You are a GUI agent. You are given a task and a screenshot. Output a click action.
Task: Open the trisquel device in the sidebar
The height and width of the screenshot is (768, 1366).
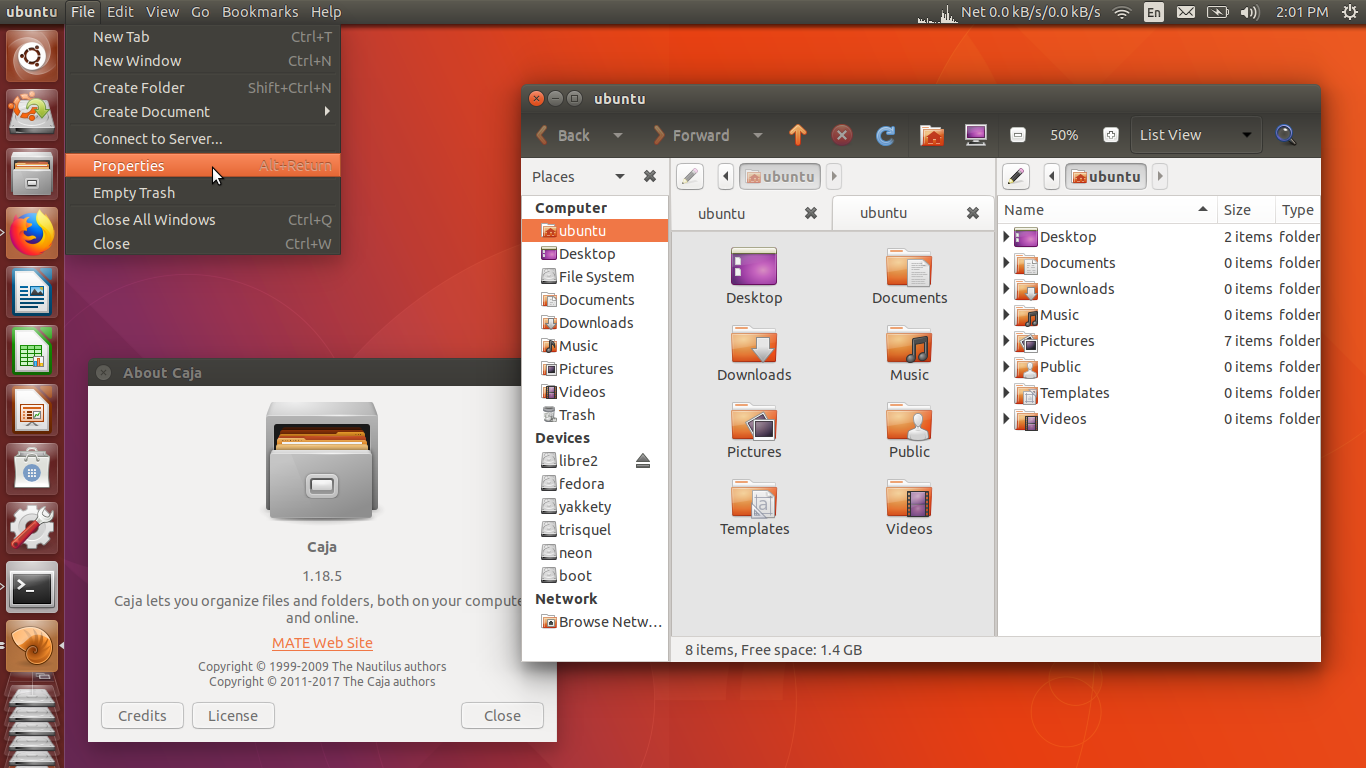[x=595, y=530]
